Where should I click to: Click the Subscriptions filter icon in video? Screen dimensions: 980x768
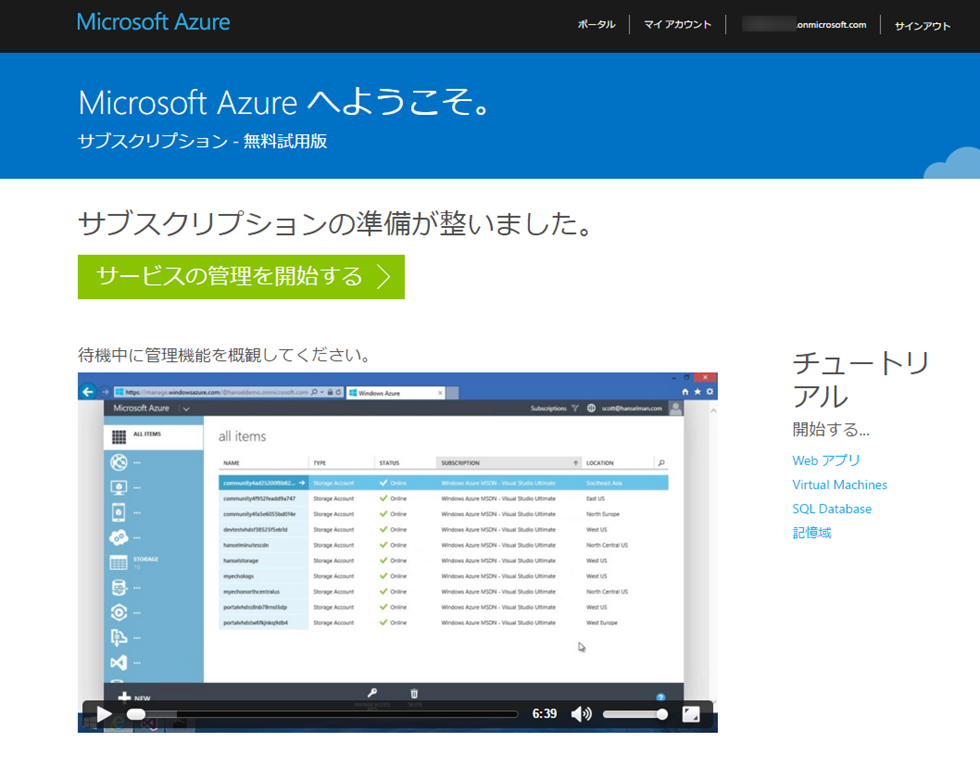[x=575, y=409]
